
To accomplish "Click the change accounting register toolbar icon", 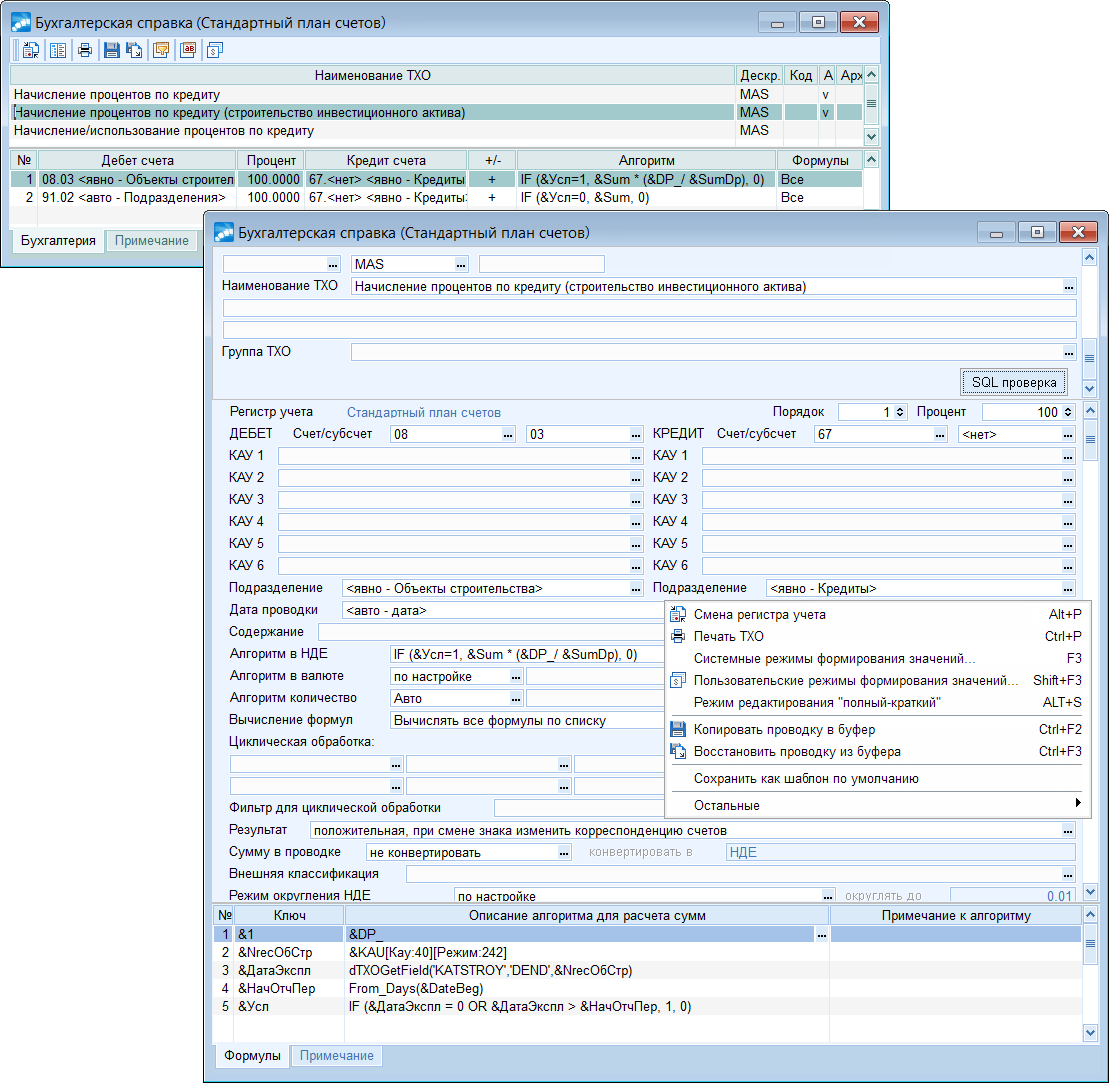I will tap(31, 50).
